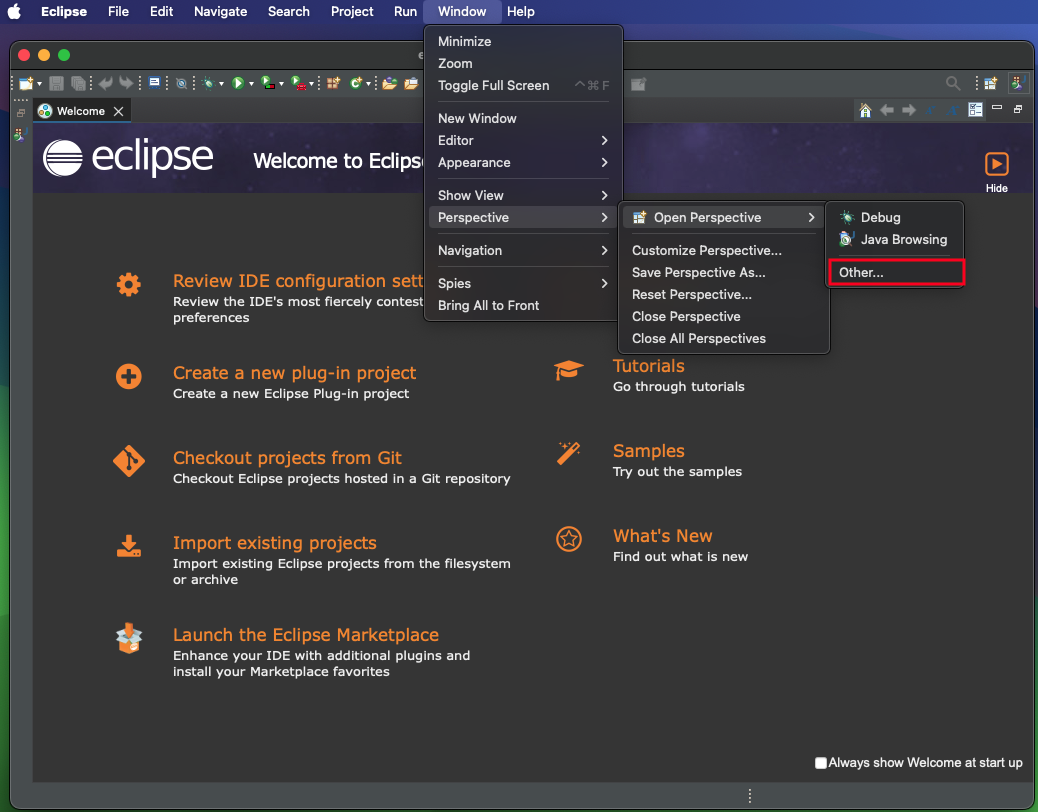The image size is (1038, 812).
Task: Expand the Editor submenu
Action: pyautogui.click(x=523, y=140)
